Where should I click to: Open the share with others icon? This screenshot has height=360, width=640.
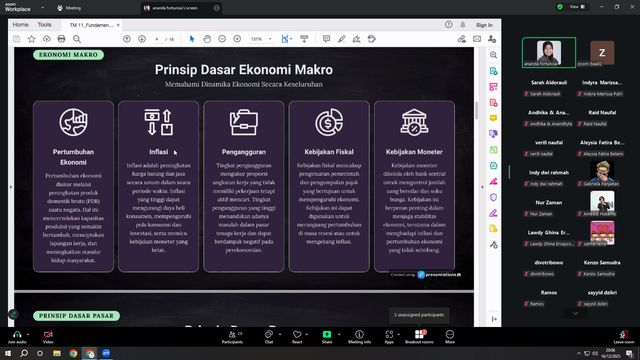click(x=492, y=39)
